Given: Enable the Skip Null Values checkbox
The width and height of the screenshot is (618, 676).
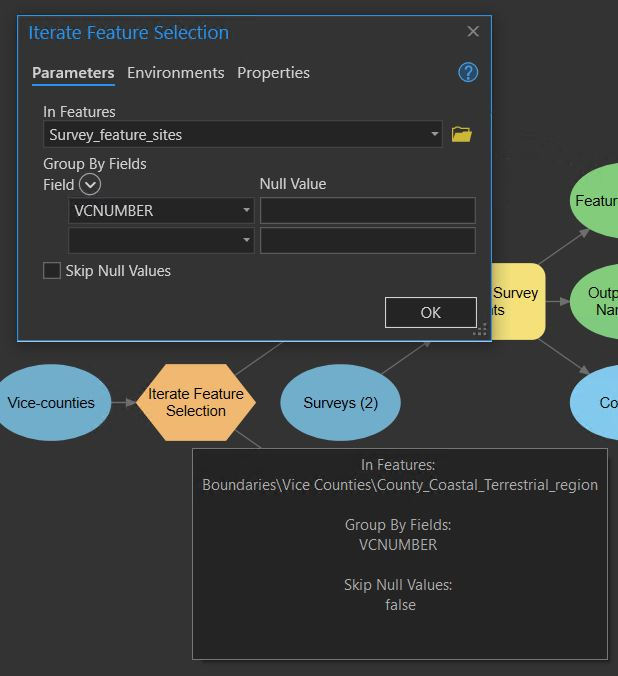Looking at the screenshot, I should (52, 271).
